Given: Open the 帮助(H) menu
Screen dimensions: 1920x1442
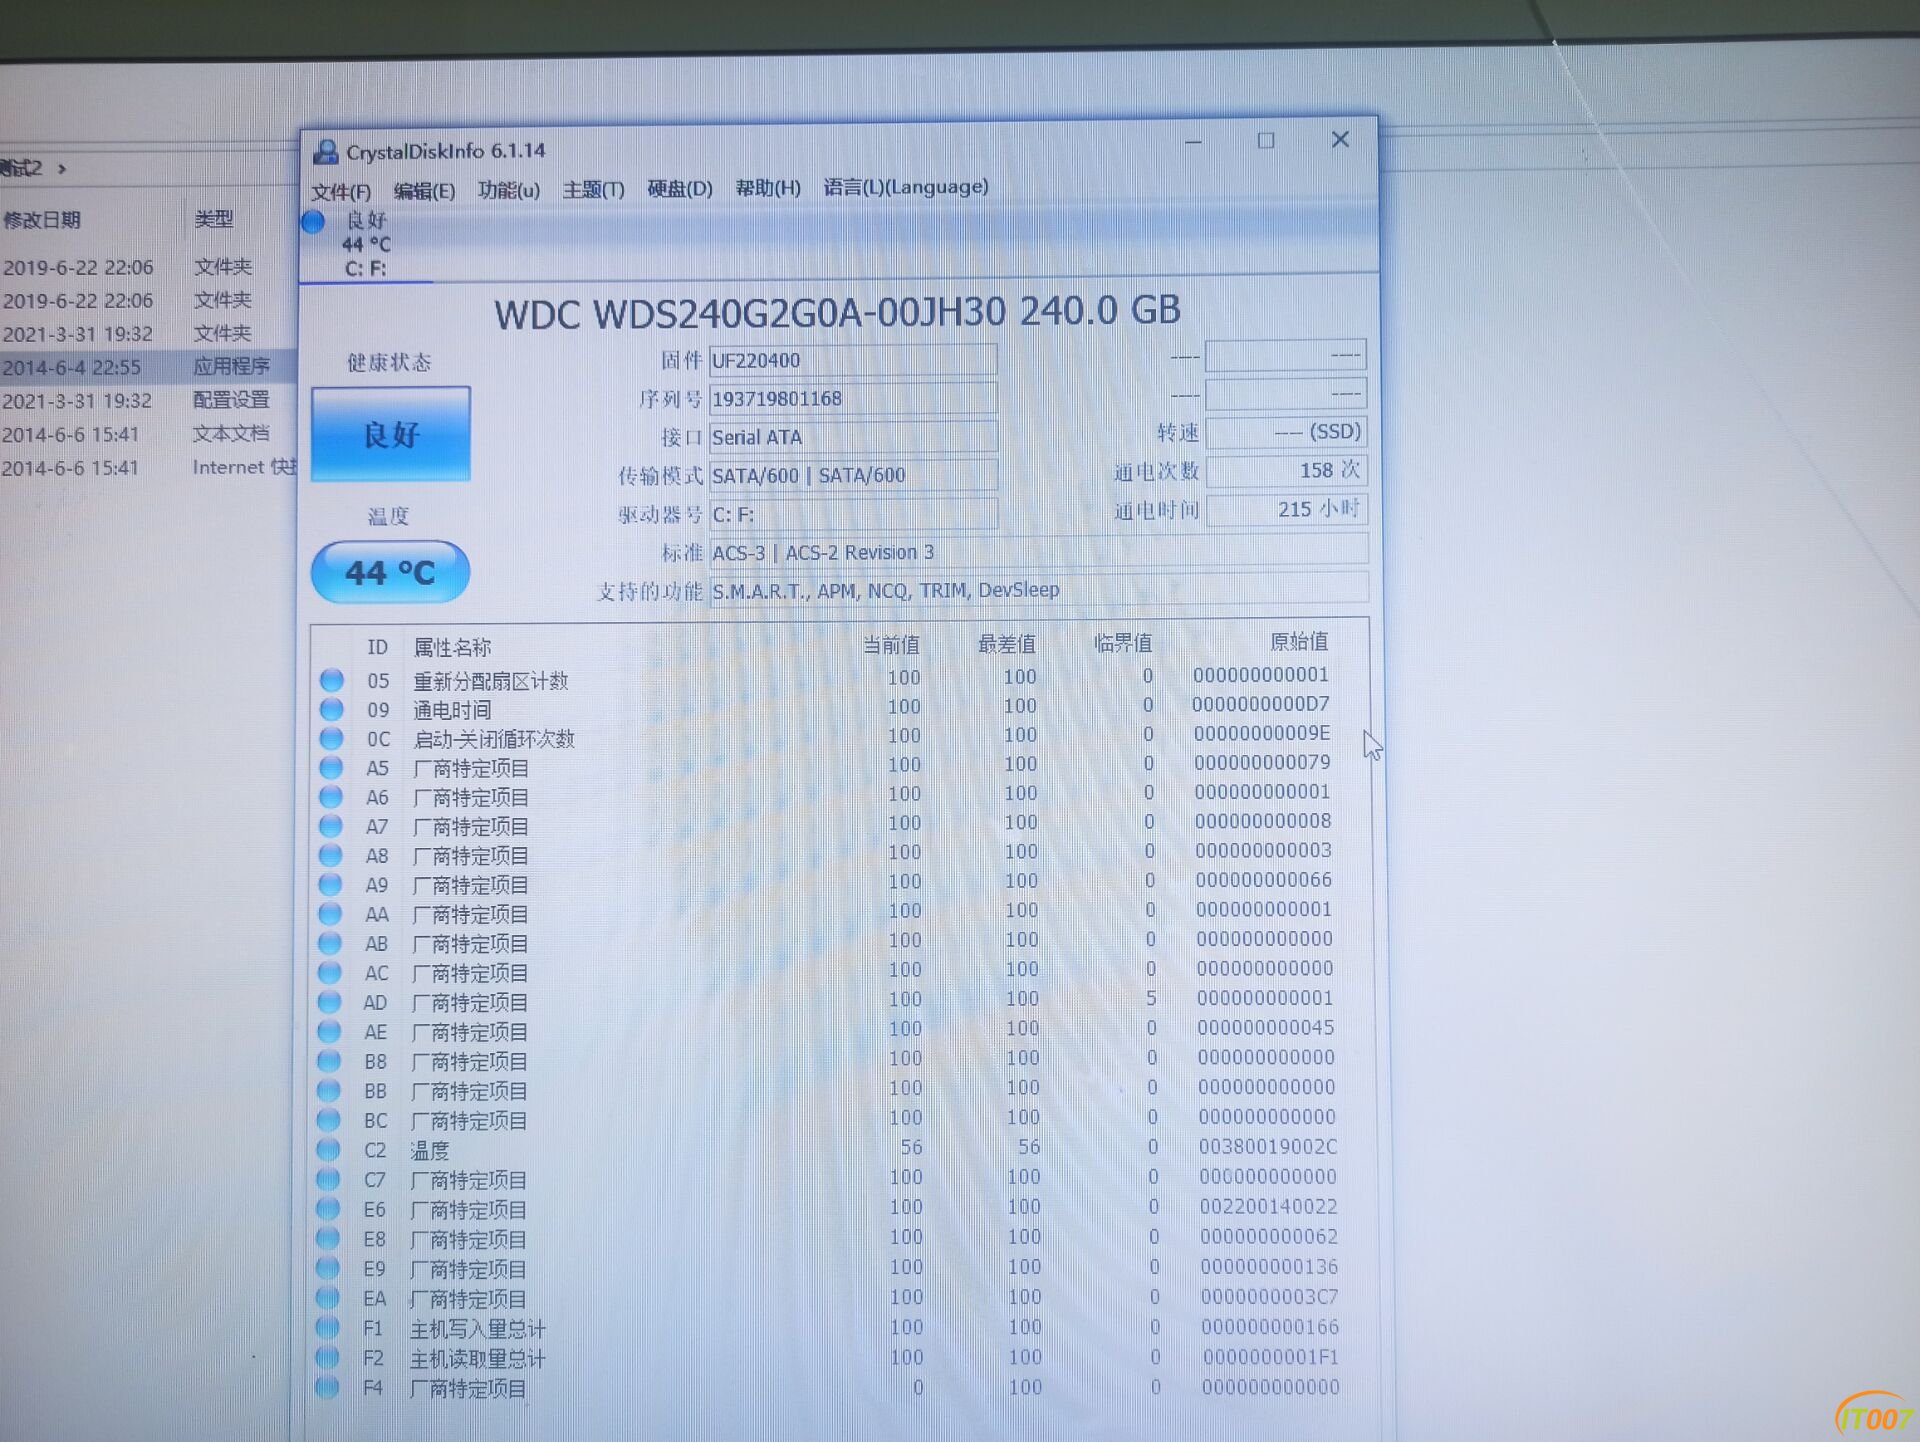Looking at the screenshot, I should (768, 187).
